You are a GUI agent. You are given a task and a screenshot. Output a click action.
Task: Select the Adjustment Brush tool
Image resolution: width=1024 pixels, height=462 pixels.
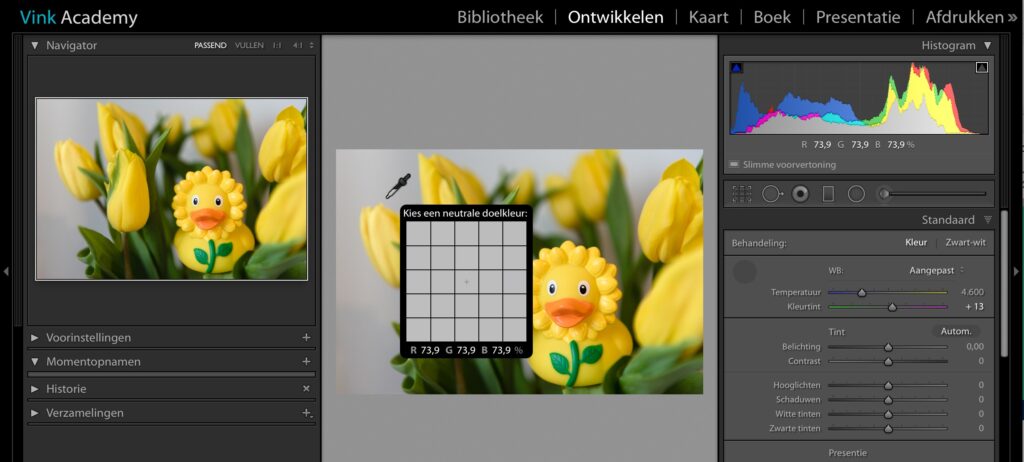point(933,193)
